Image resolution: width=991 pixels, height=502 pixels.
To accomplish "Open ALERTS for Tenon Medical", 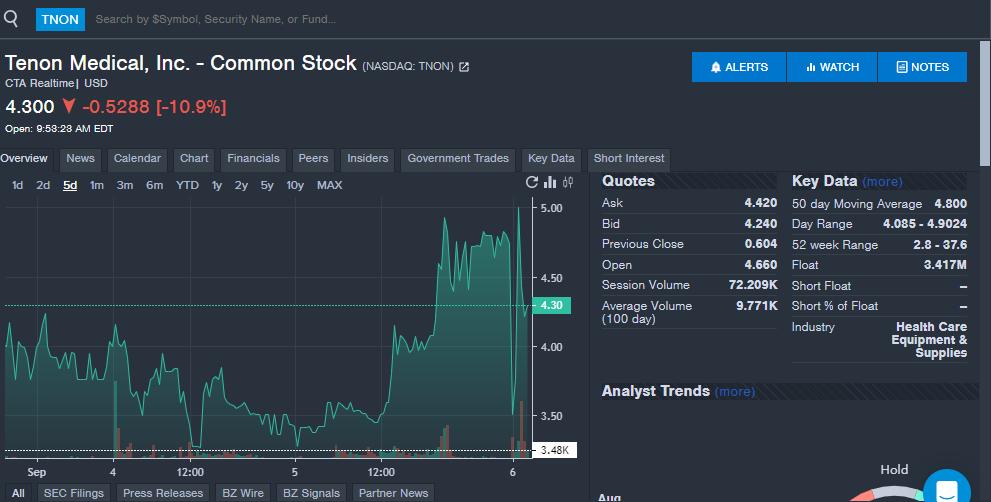I will coord(739,67).
